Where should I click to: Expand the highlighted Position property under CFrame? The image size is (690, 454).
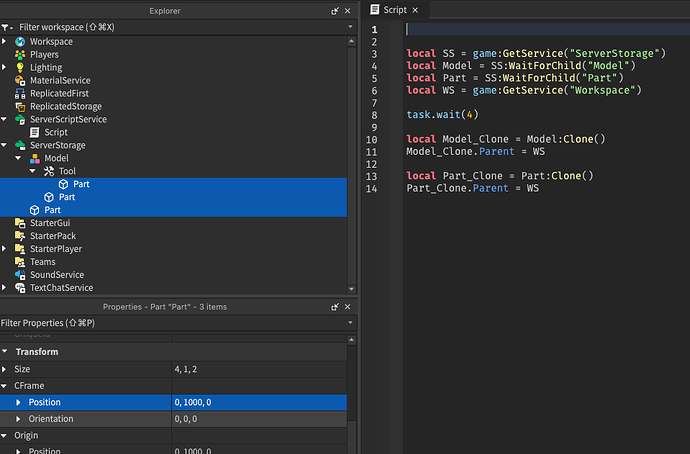coord(18,402)
